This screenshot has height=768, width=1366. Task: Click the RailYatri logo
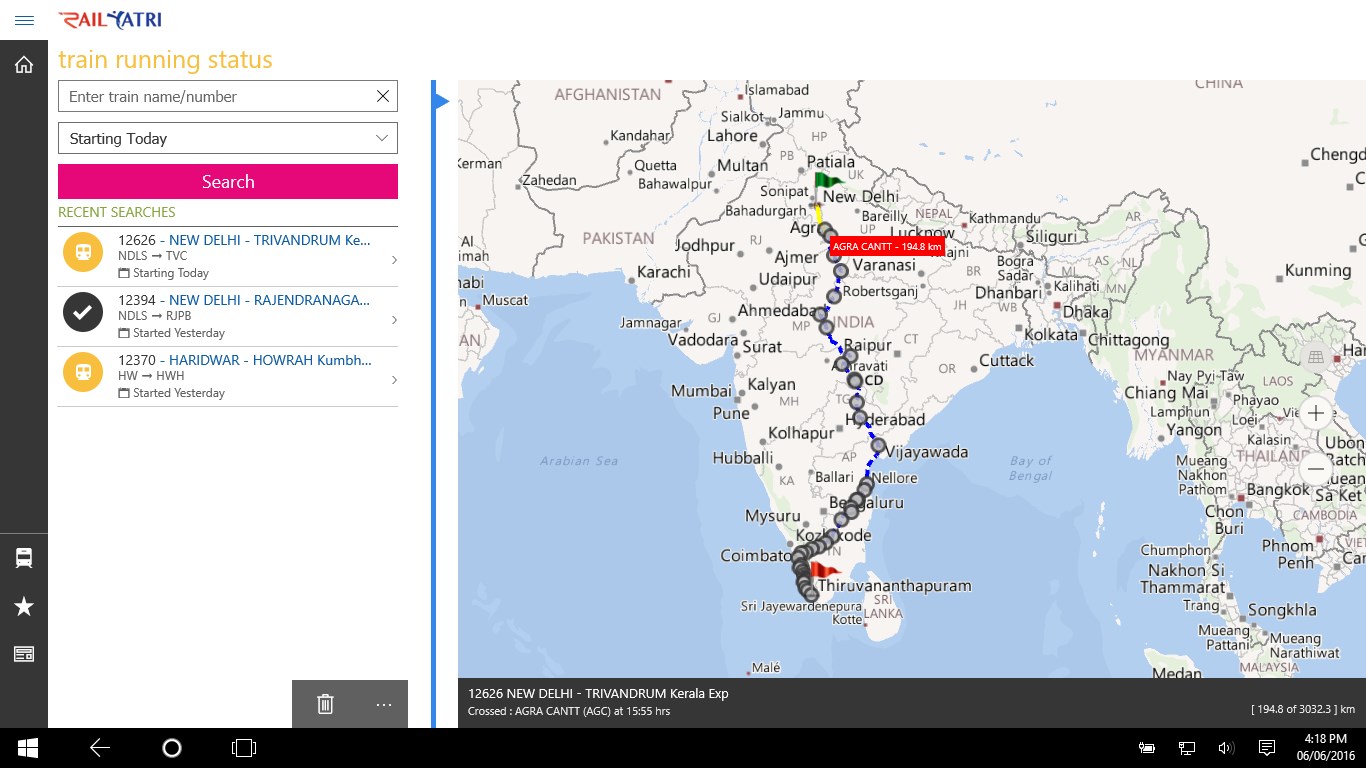click(x=109, y=20)
